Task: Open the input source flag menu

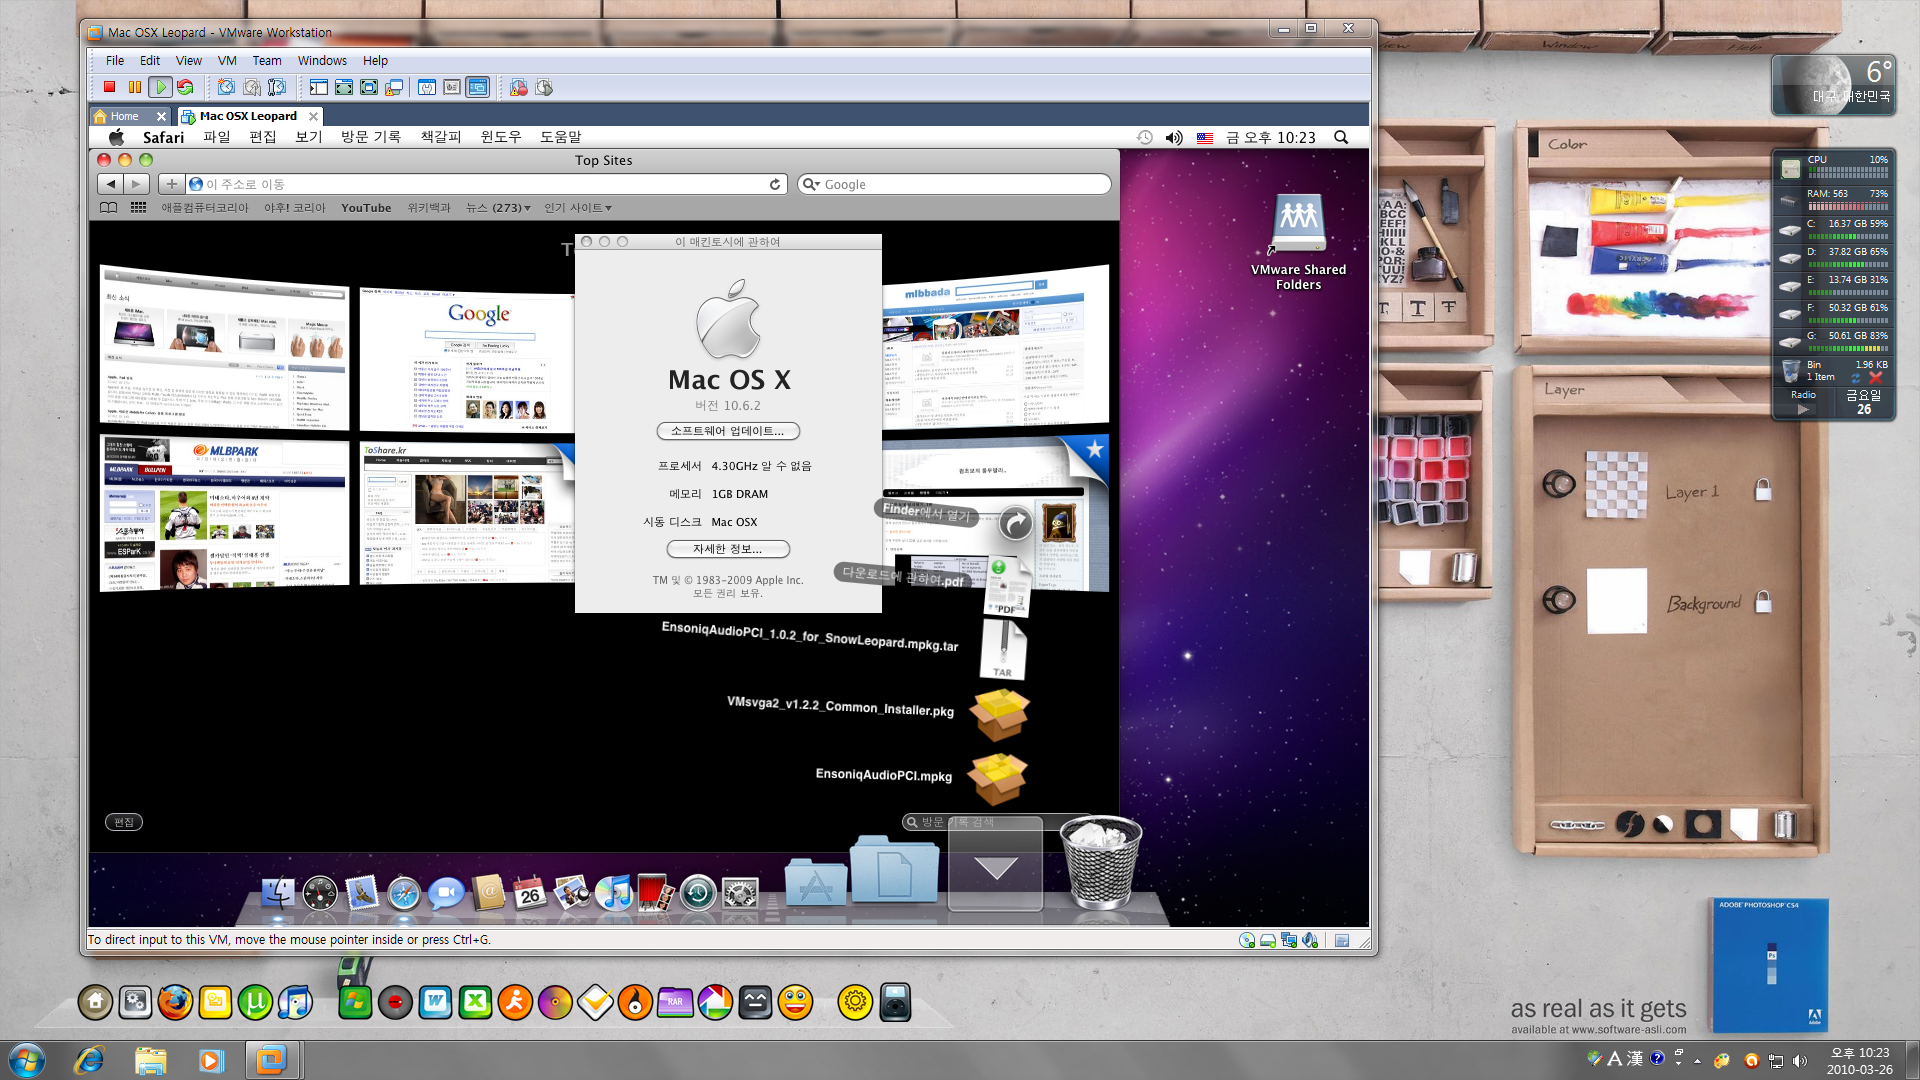Action: [x=1205, y=138]
